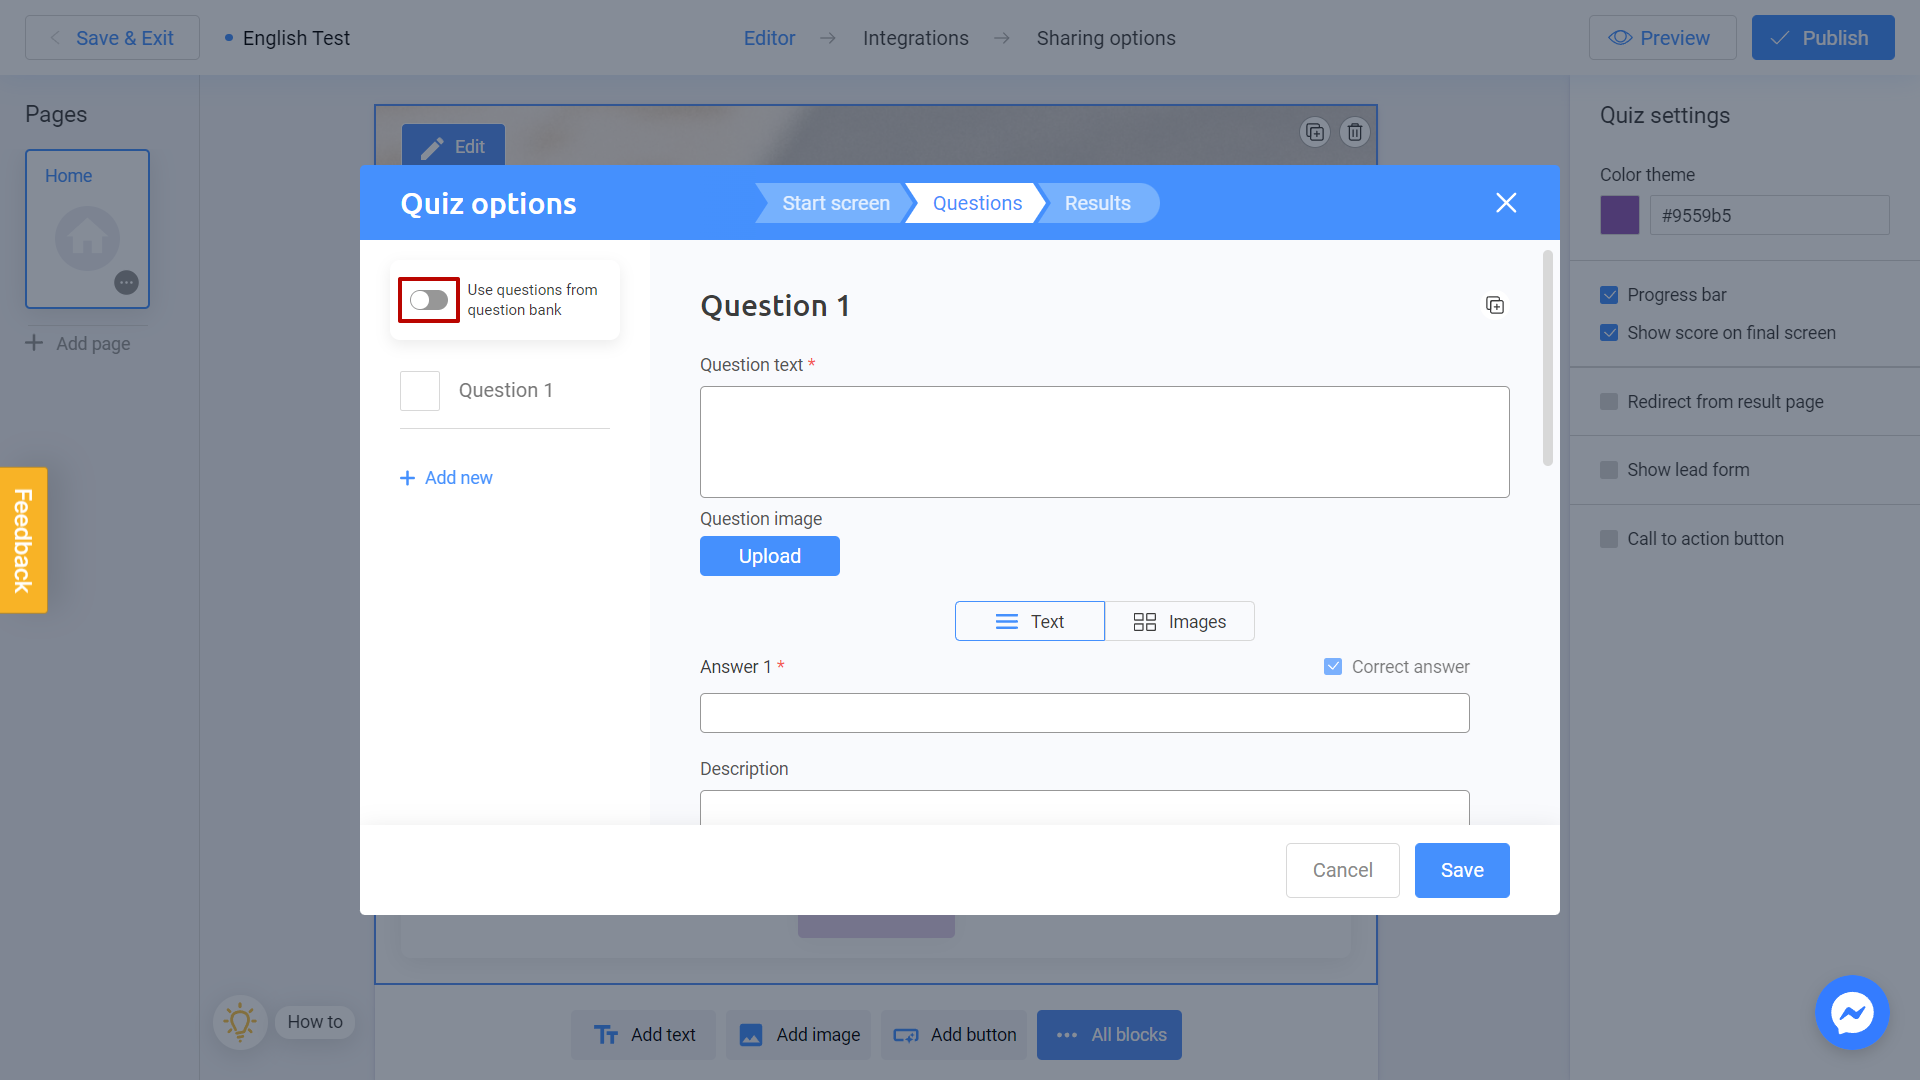The width and height of the screenshot is (1920, 1080).
Task: Click the Upload question image button
Action: (769, 555)
